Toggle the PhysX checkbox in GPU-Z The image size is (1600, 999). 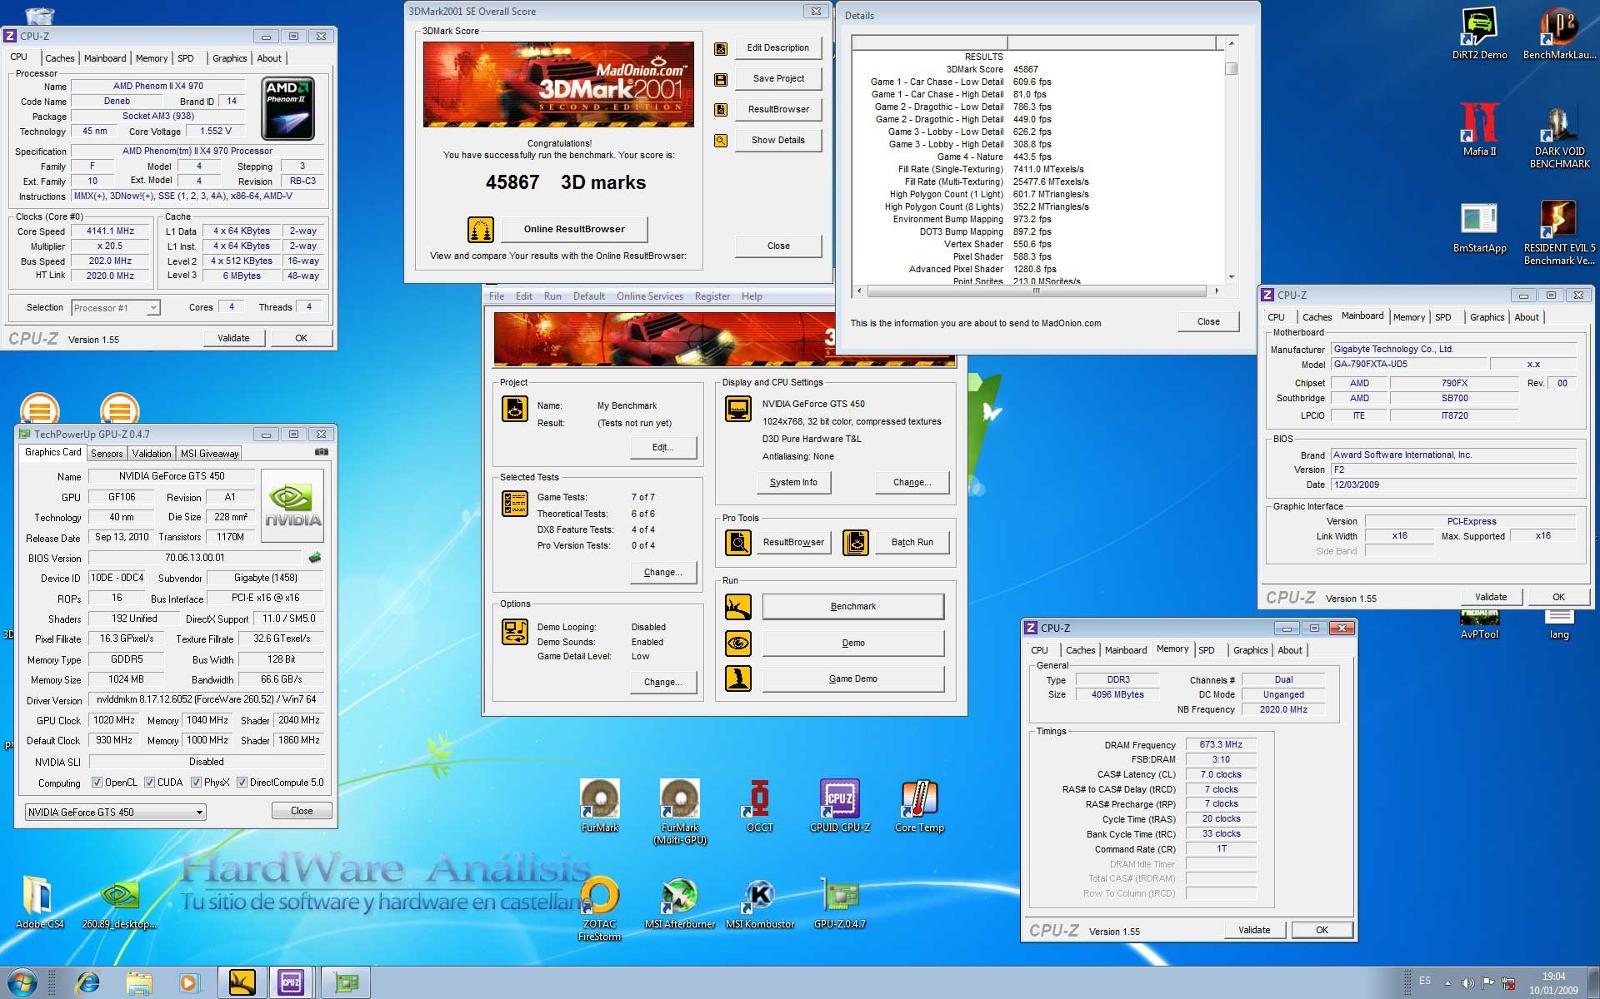coord(196,782)
